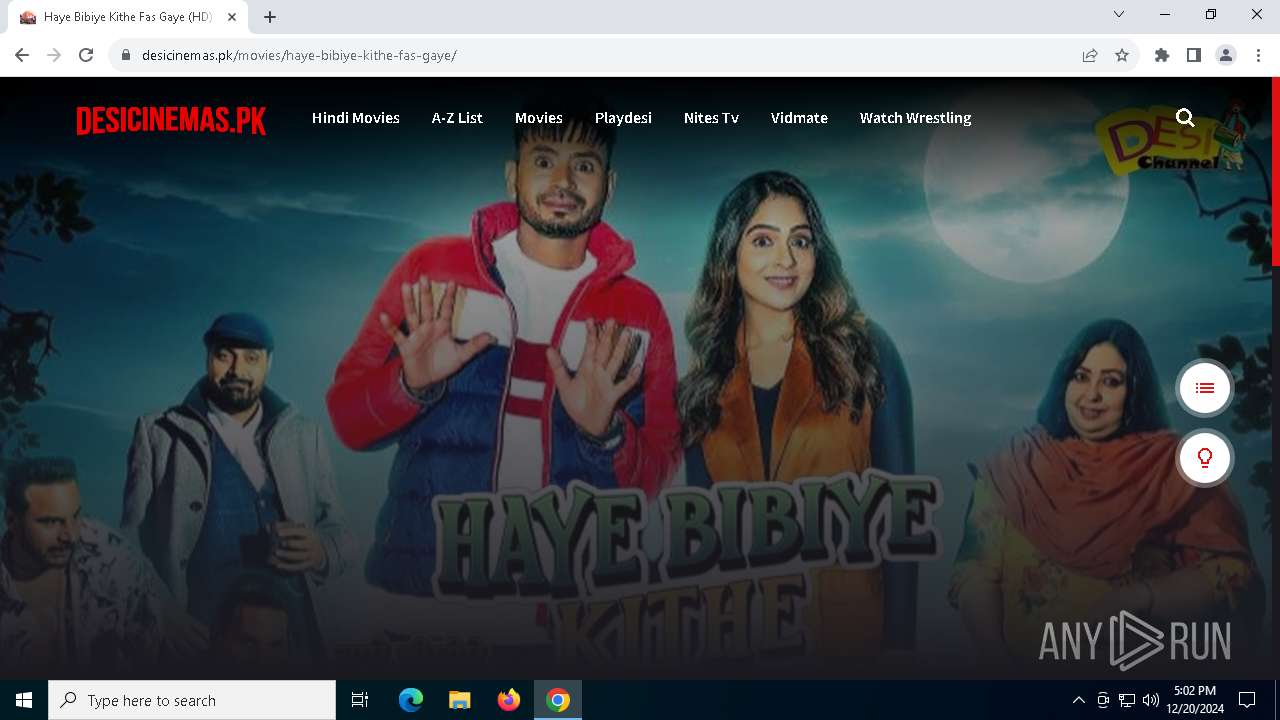1280x720 pixels.
Task: Click the taskbar search box
Action: point(192,700)
